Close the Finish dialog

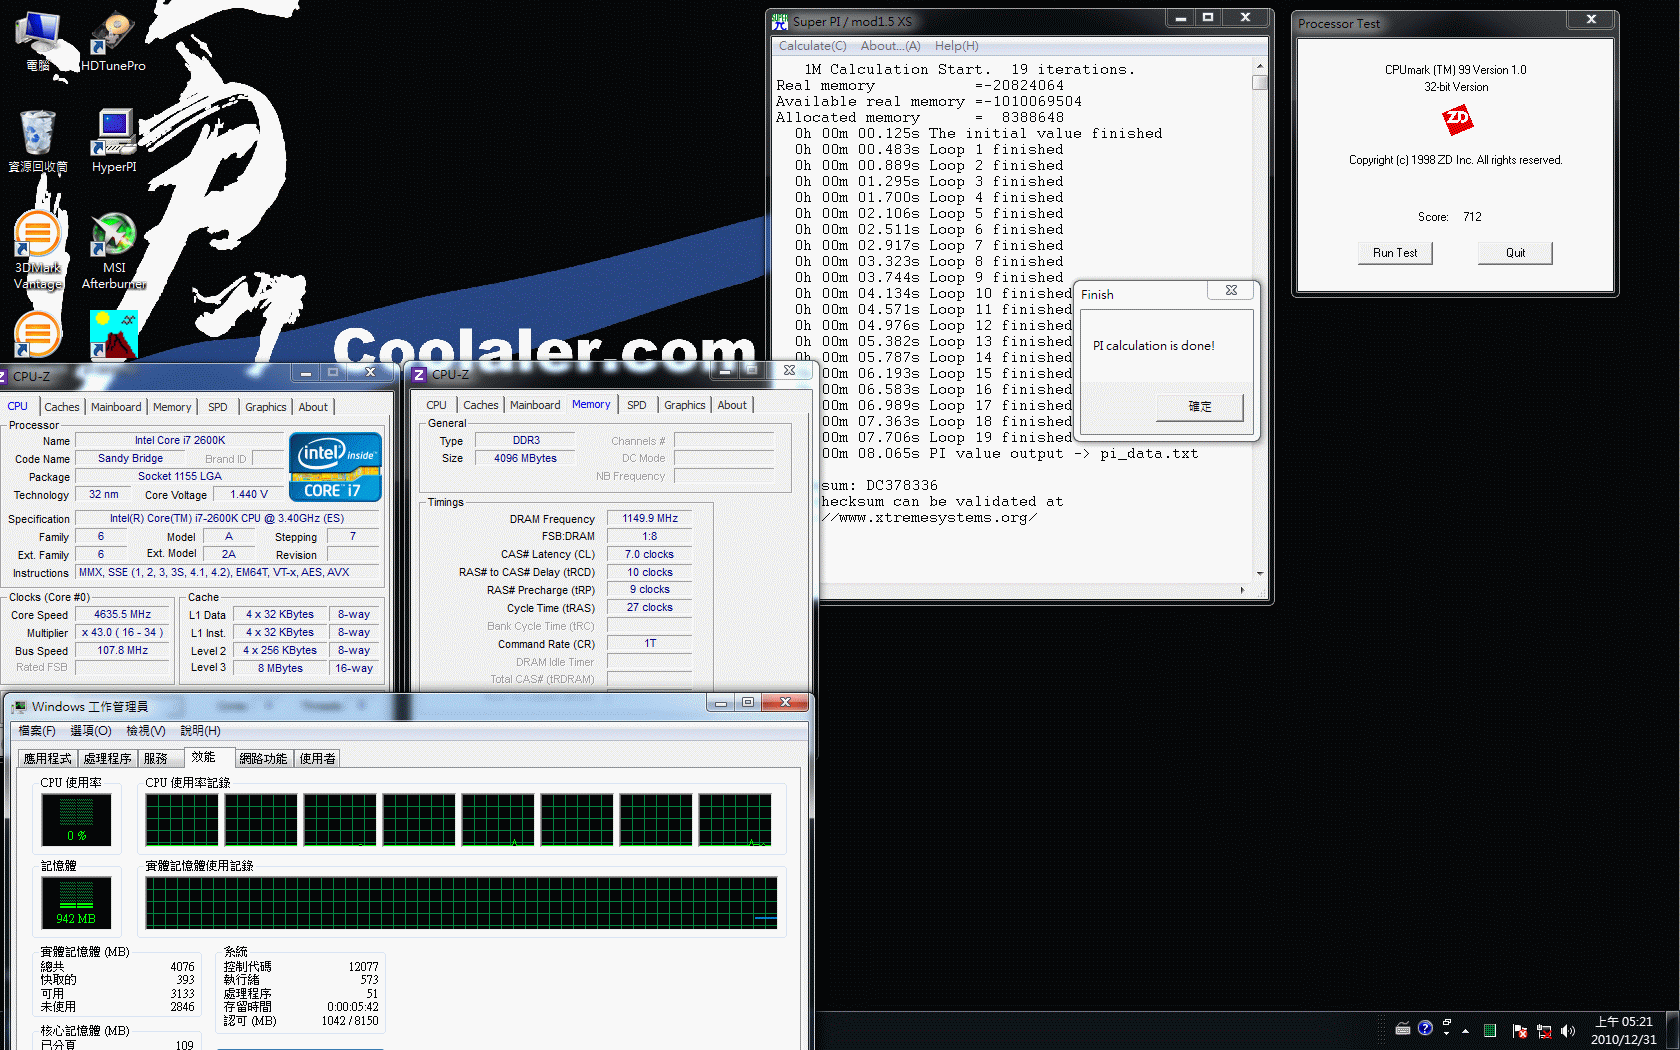click(x=1231, y=290)
